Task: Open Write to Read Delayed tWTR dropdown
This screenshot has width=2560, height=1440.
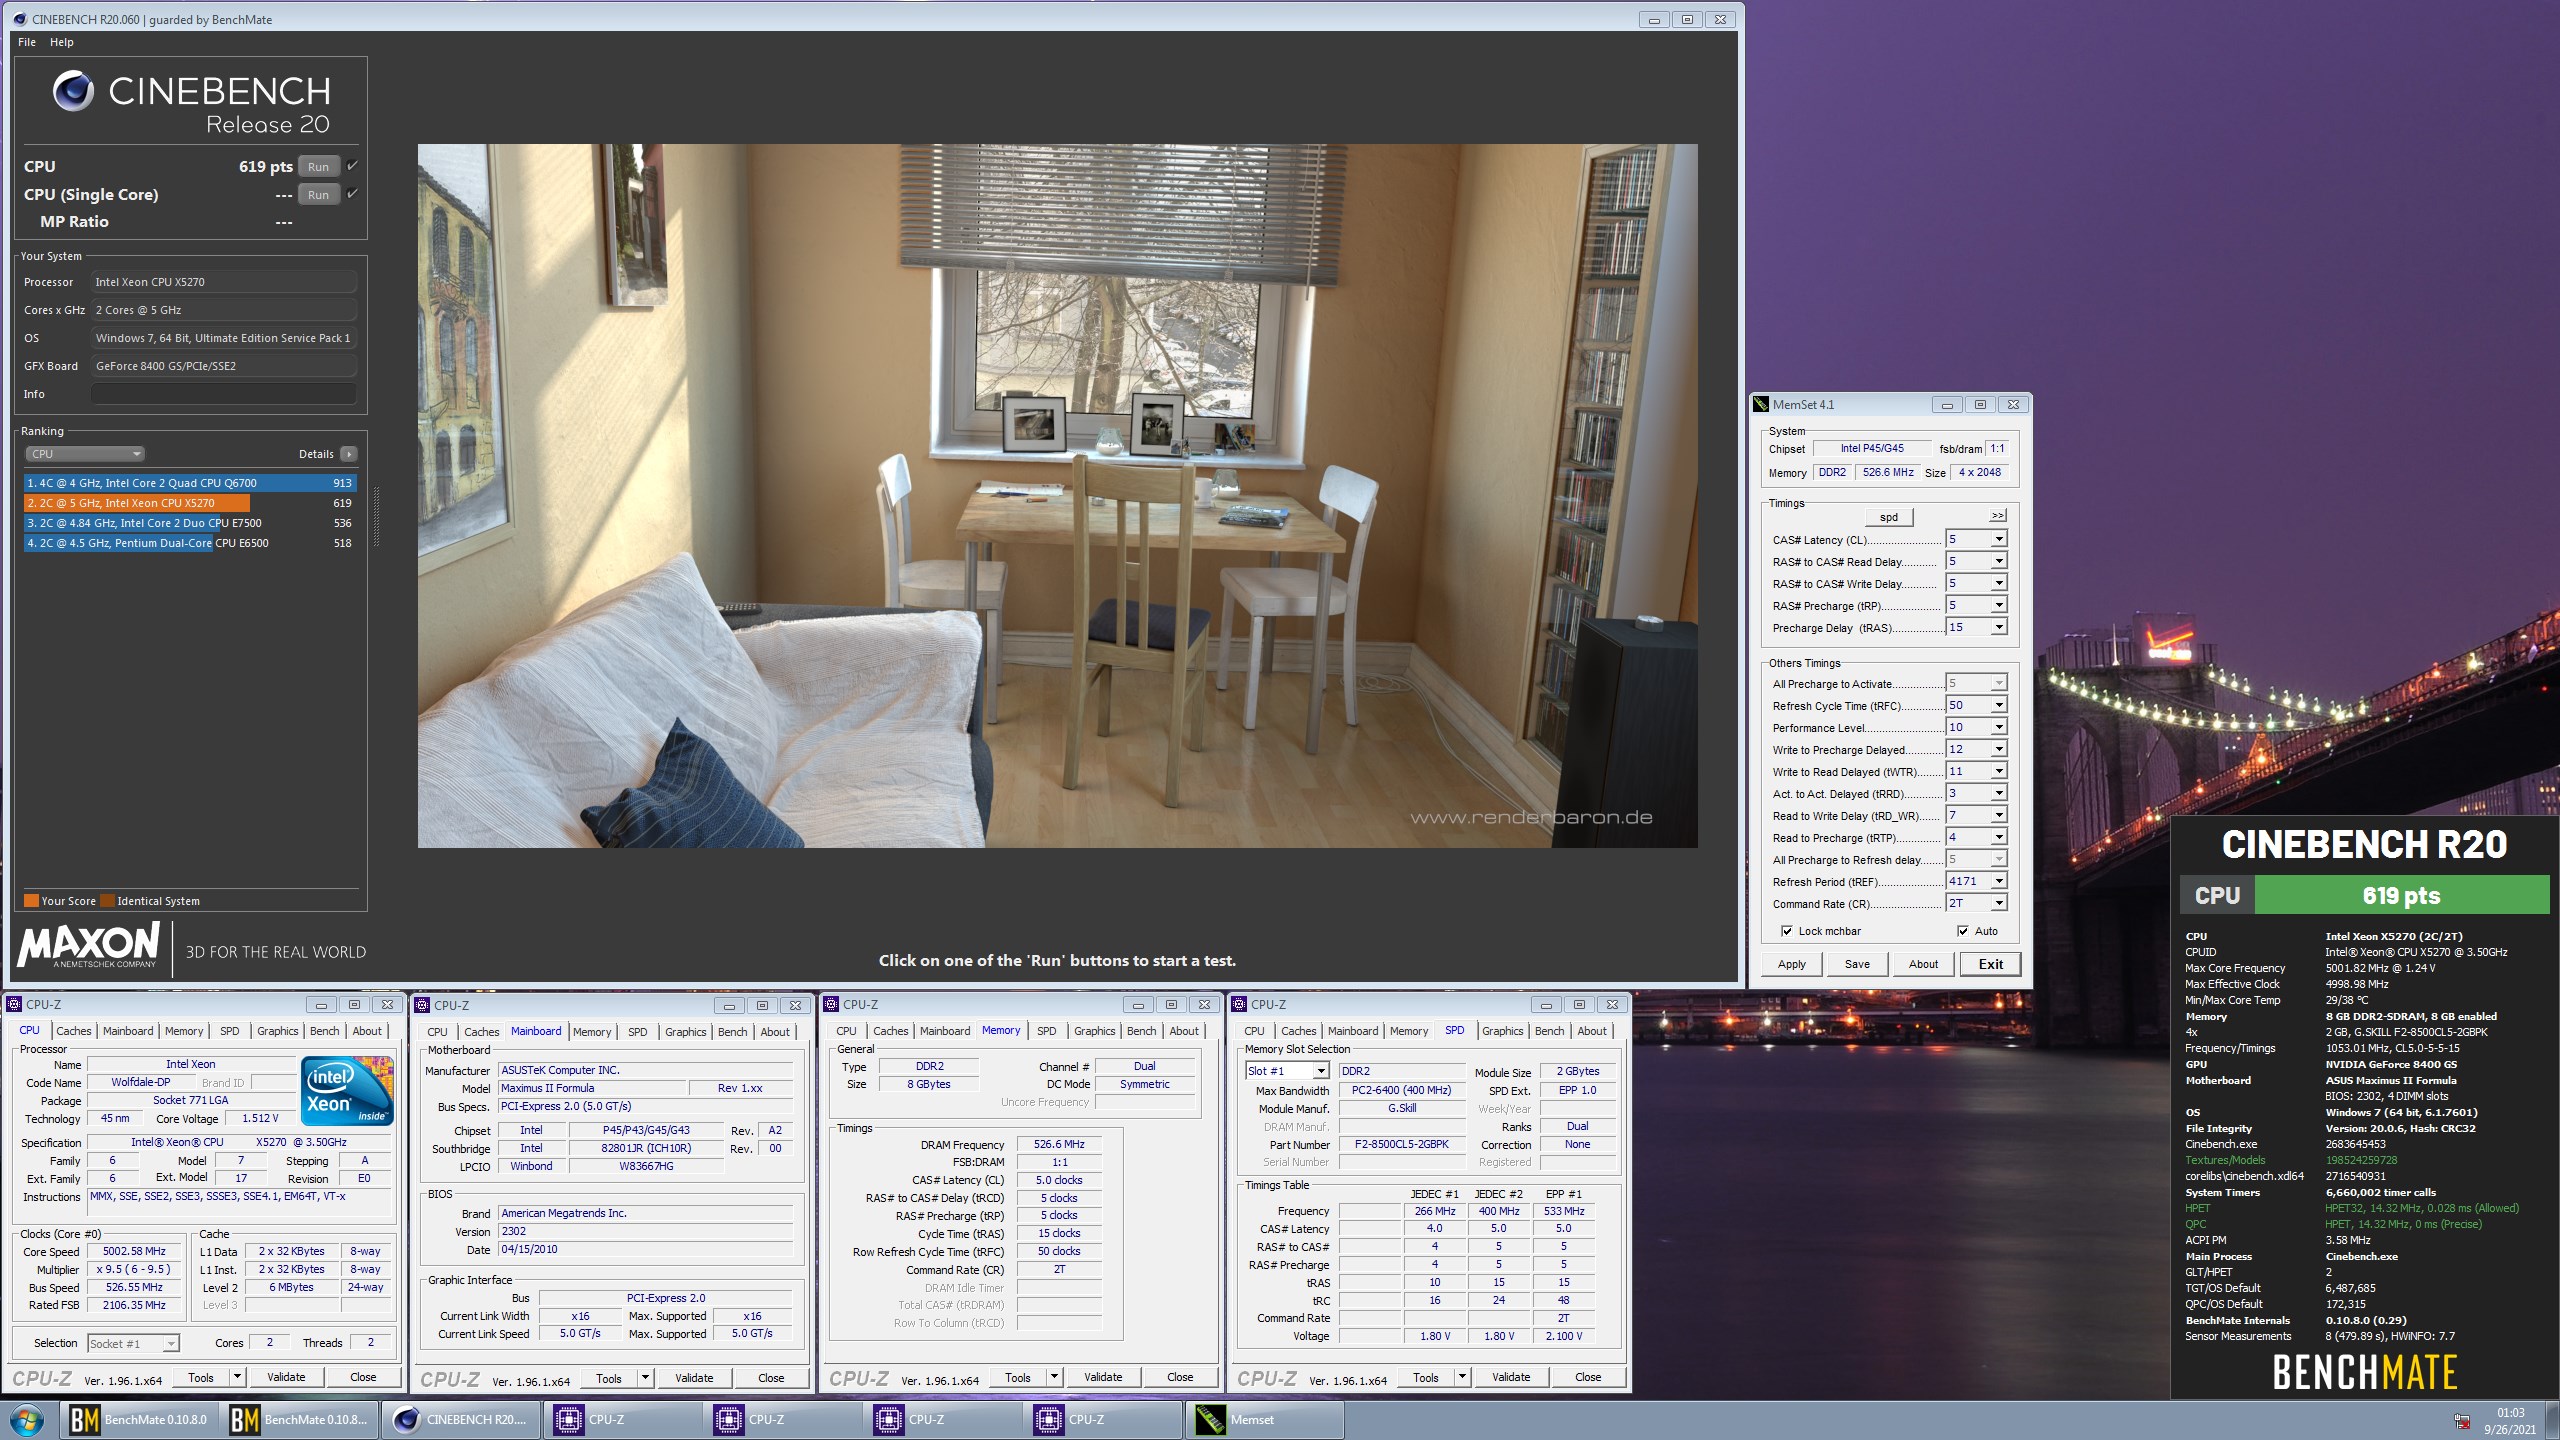Action: point(1998,772)
